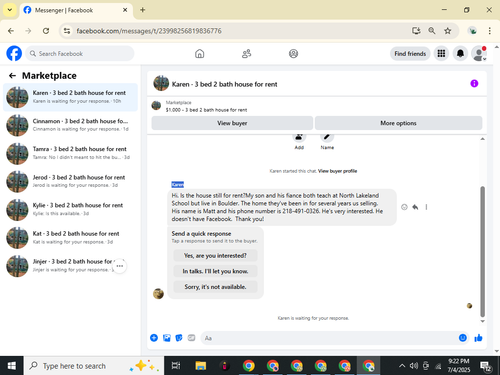Go back in browser history
This screenshot has width=500, height=375.
(11, 31)
